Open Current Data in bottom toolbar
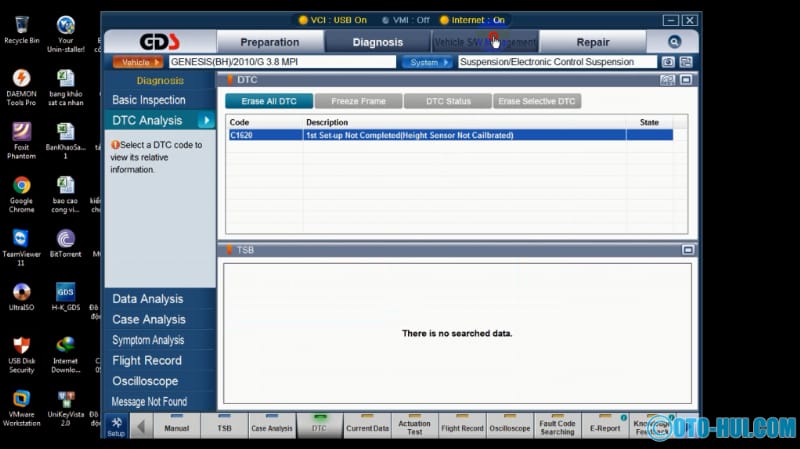The image size is (800, 449). coord(367,427)
